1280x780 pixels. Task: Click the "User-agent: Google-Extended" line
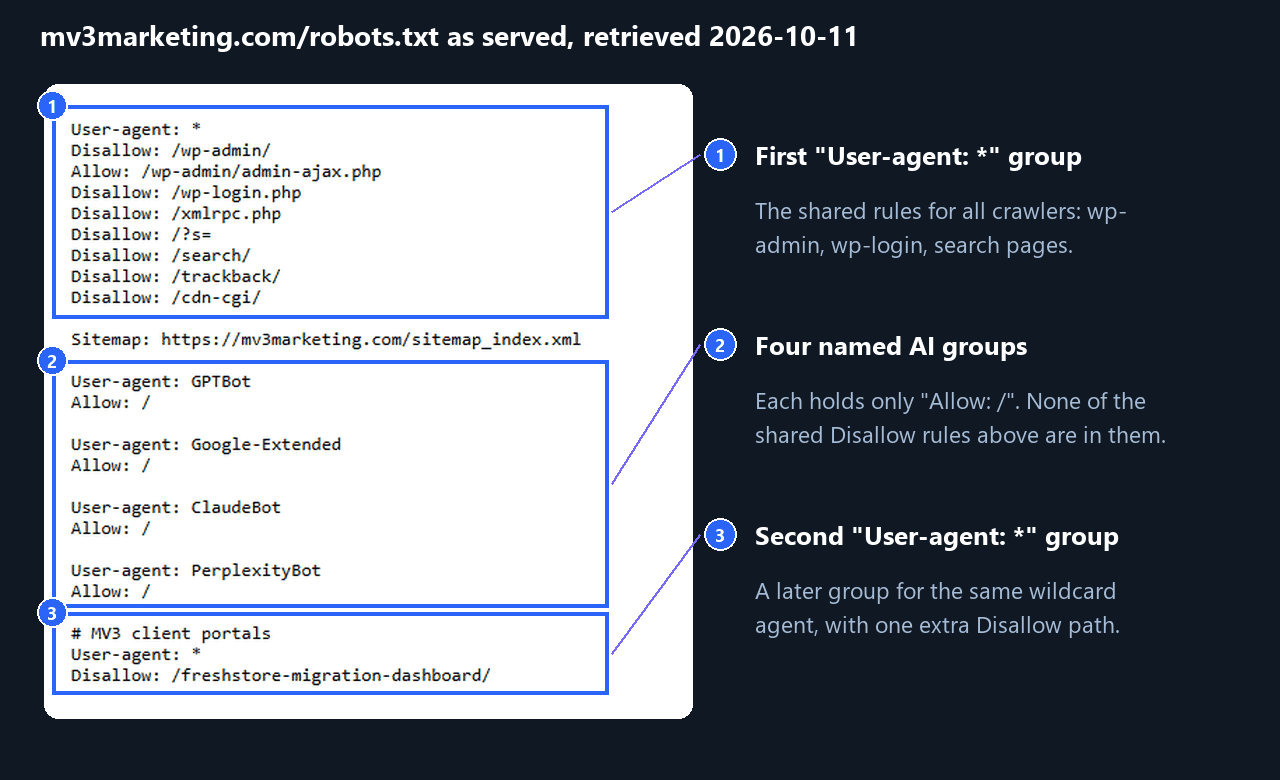[206, 444]
